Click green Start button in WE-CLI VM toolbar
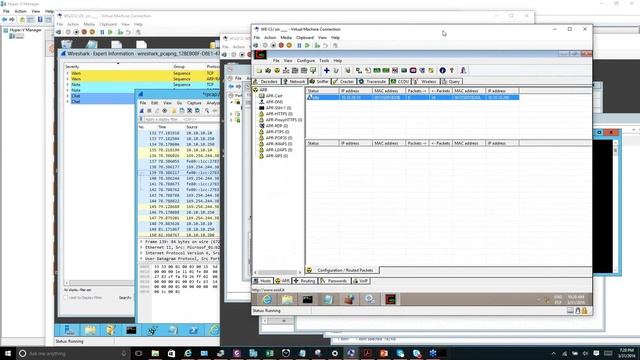640x360 pixels. coord(307,45)
